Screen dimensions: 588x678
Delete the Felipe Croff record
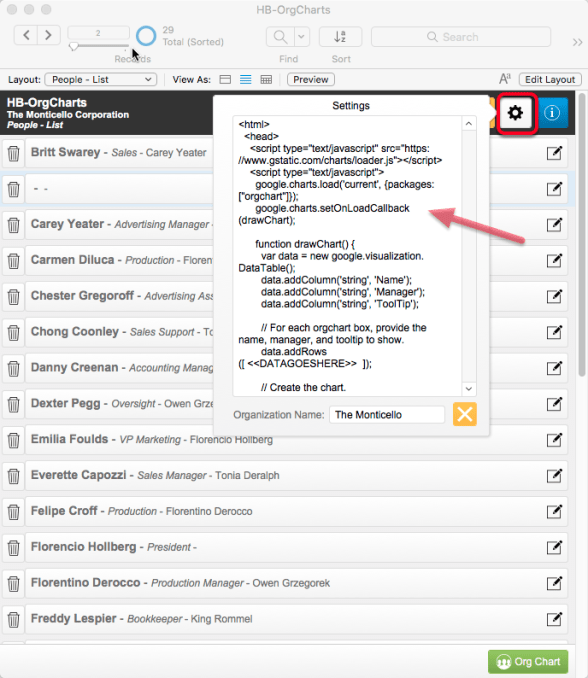(13, 512)
